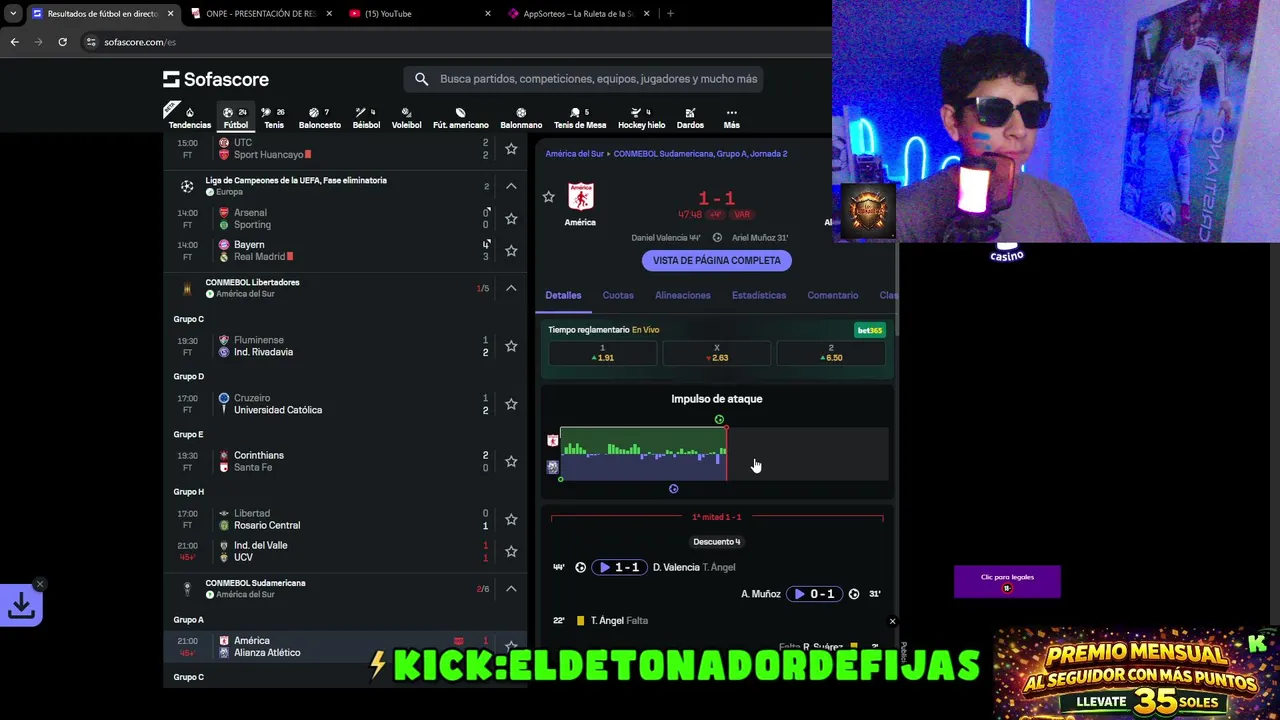Favorite the Arsenal vs Sporting match
Viewport: 1280px width, 720px height.
point(511,218)
